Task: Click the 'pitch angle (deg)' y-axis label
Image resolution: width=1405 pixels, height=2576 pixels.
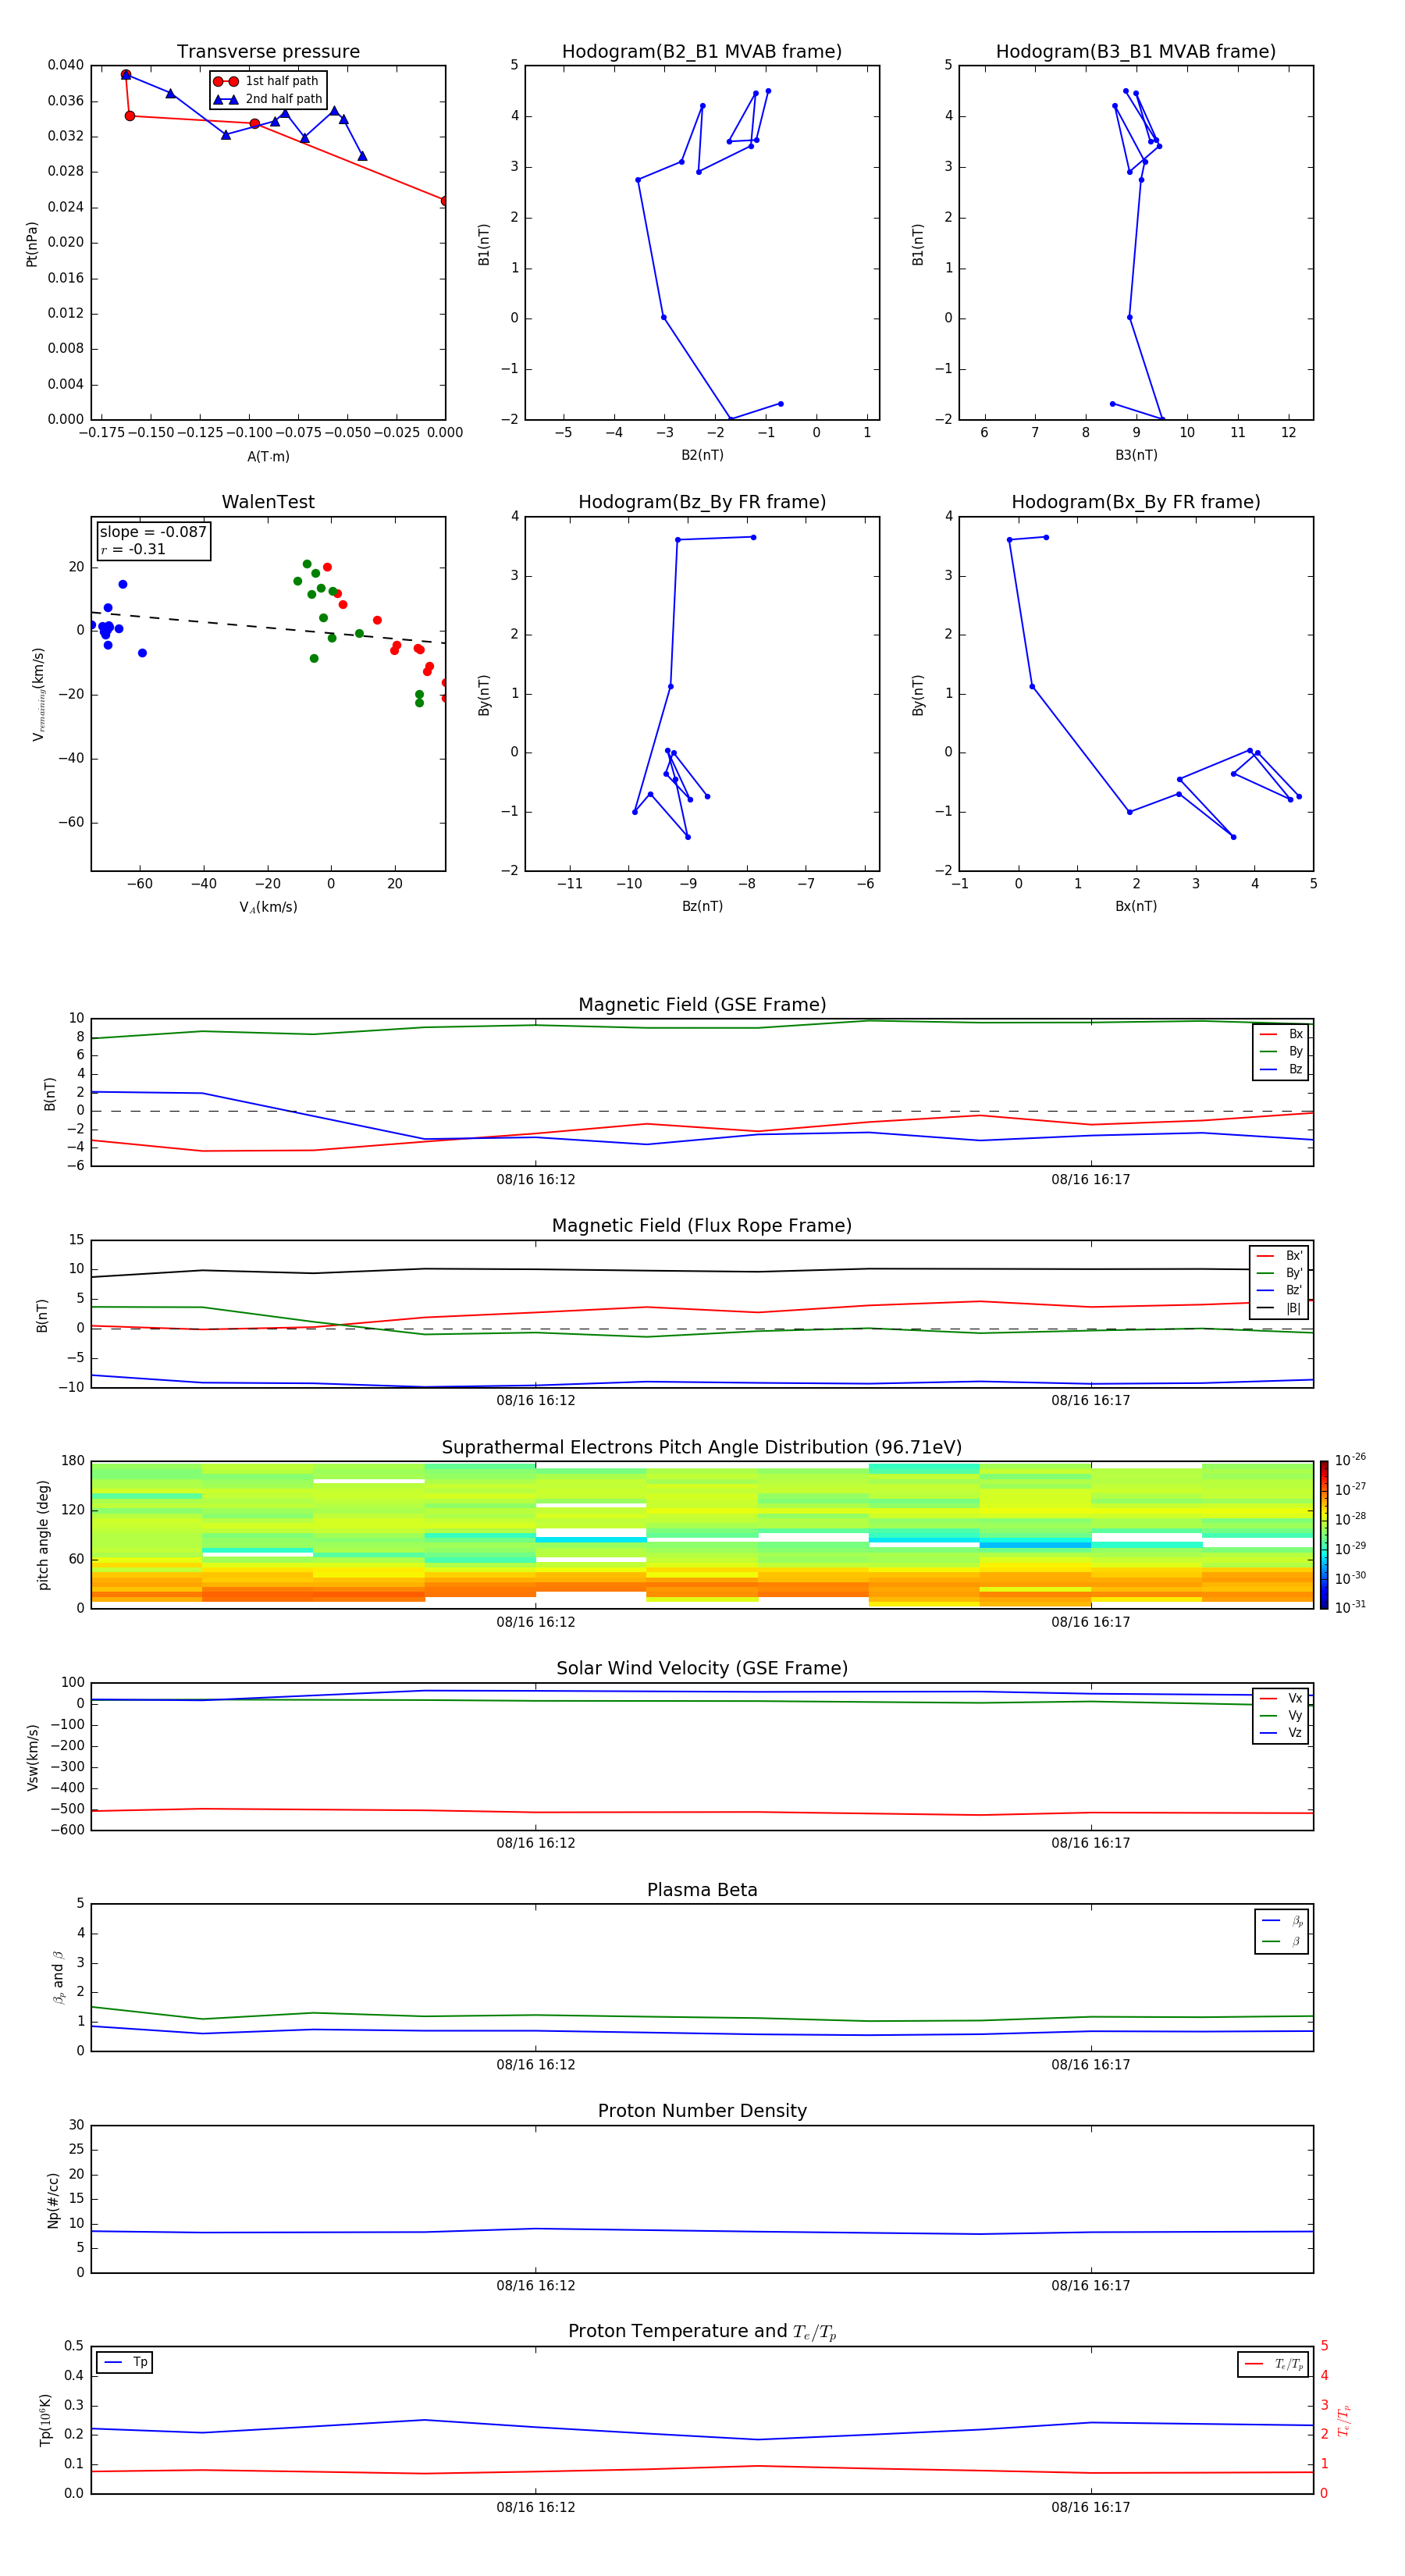Action: [43, 1534]
